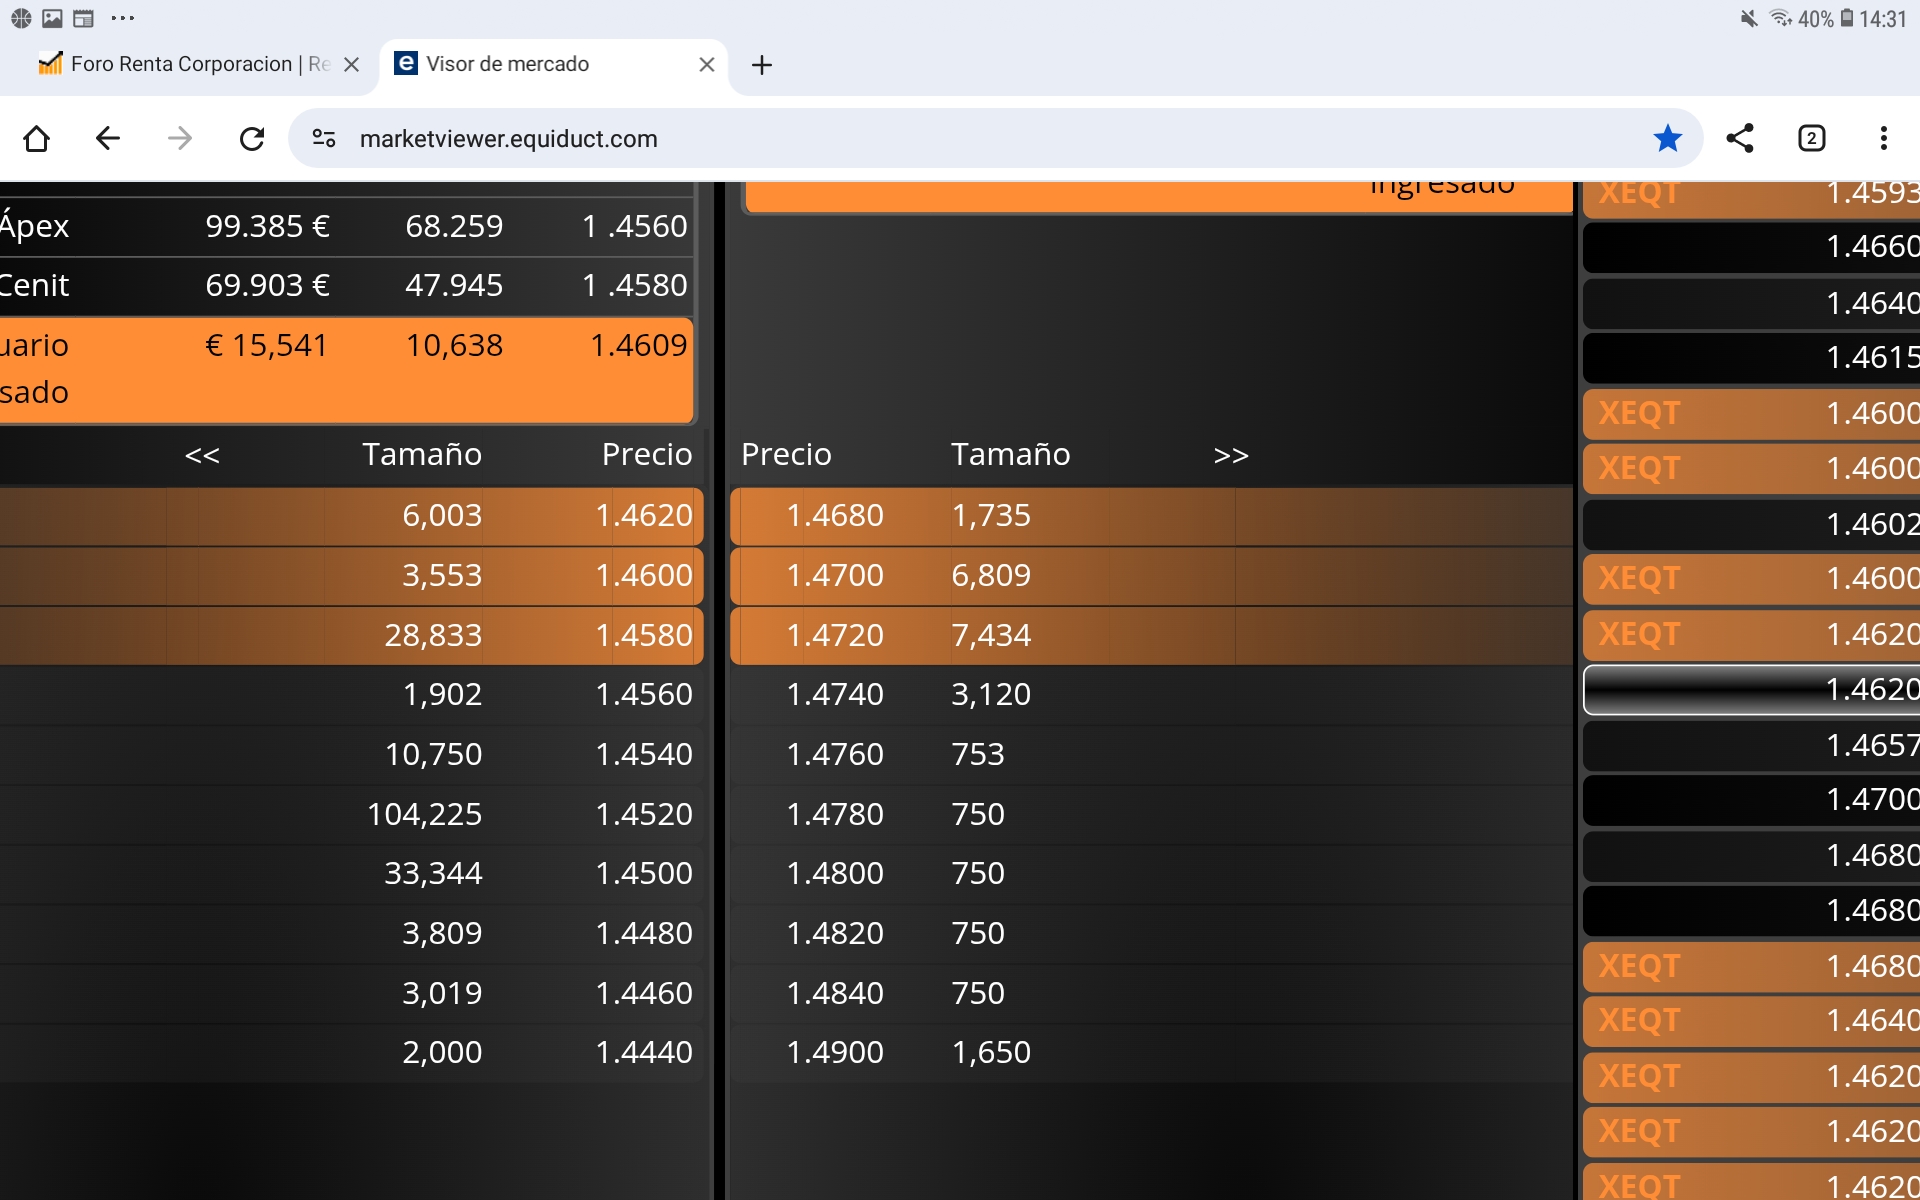Go back with the left arrow
Screen dimensions: 1920x1200
click(x=108, y=138)
